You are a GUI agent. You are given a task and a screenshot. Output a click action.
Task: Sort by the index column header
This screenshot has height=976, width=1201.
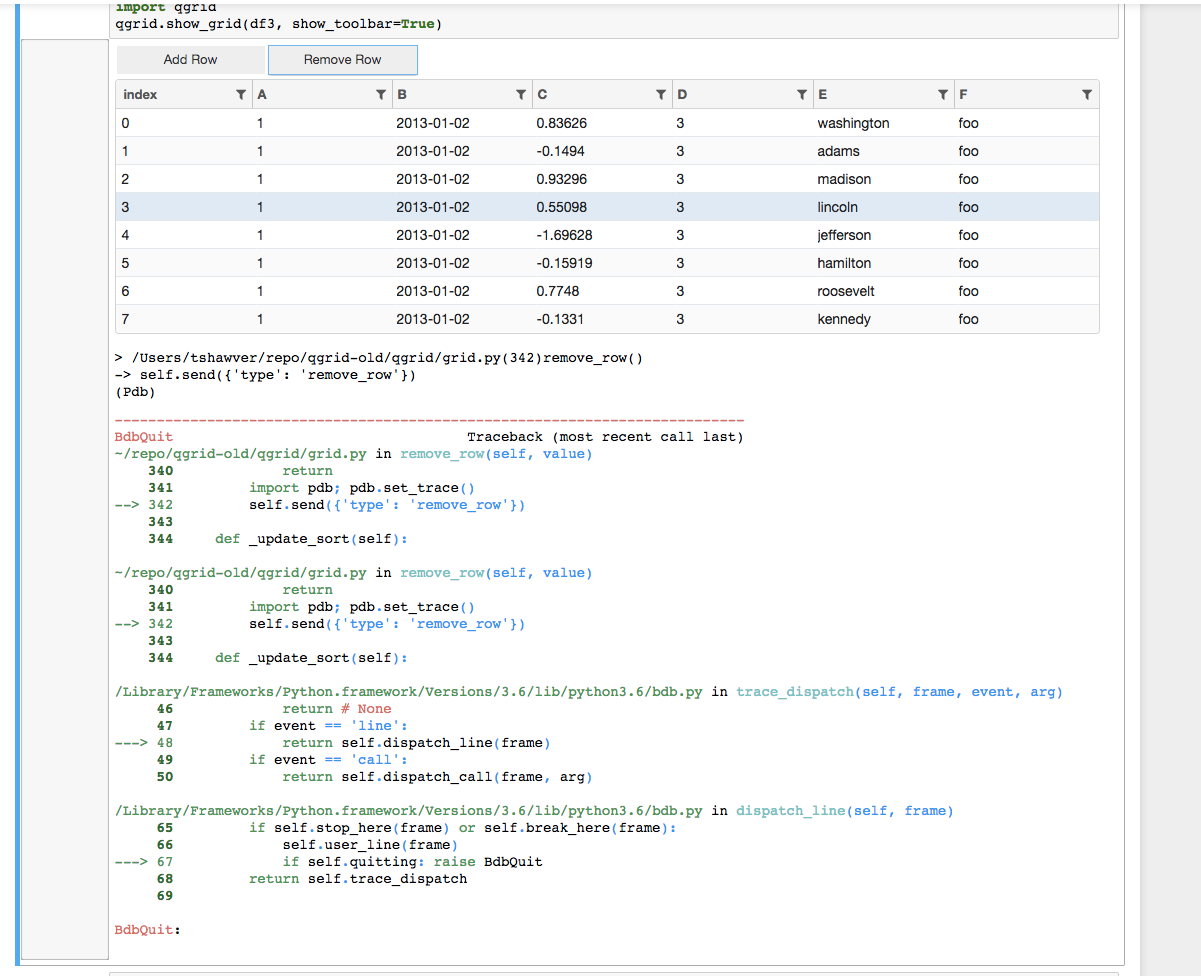pyautogui.click(x=140, y=95)
